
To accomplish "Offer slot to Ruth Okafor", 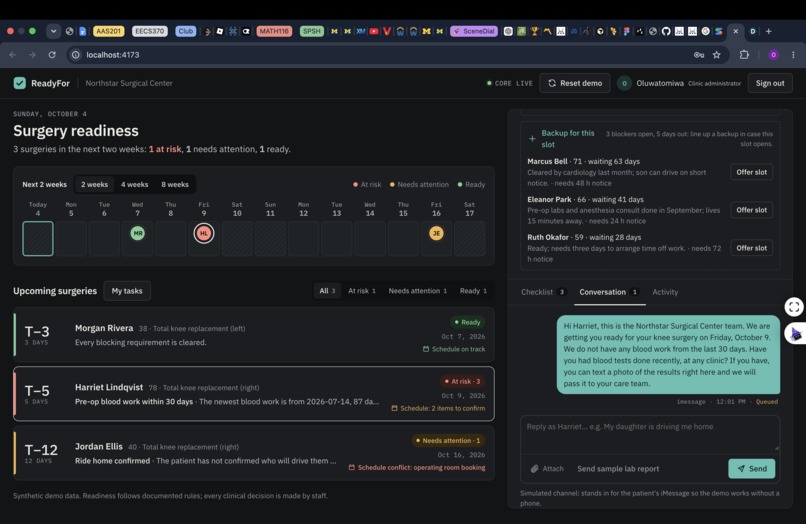I will (x=751, y=248).
